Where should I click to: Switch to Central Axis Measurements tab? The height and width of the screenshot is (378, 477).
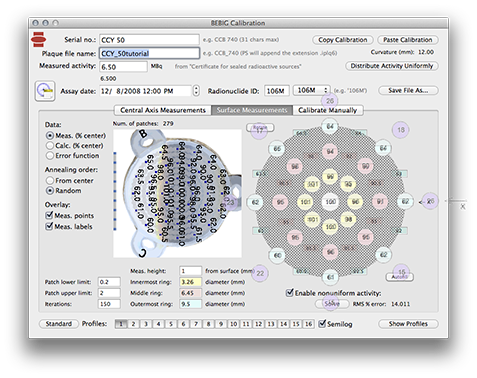click(163, 110)
